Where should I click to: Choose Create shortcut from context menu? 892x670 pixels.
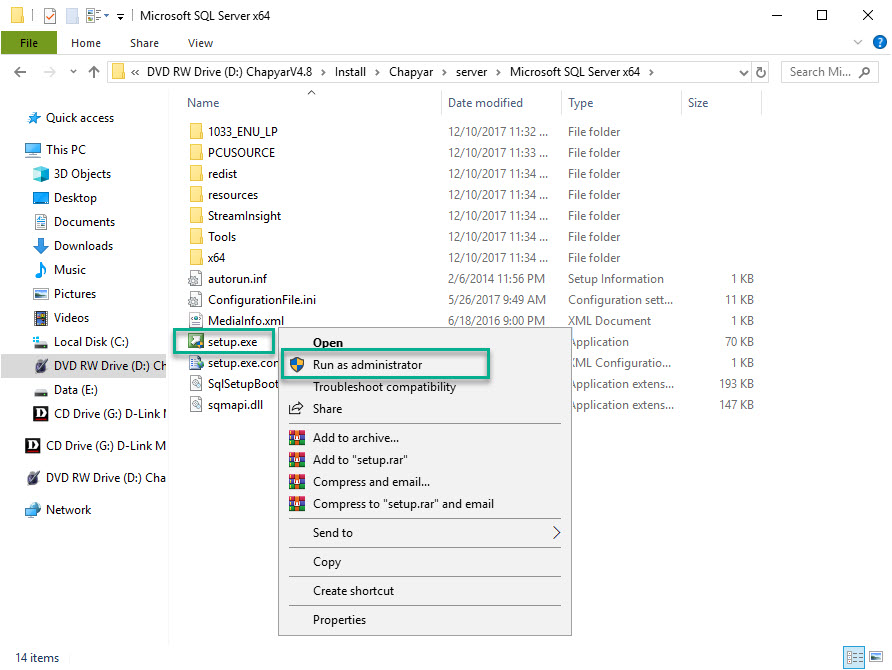[425, 591]
